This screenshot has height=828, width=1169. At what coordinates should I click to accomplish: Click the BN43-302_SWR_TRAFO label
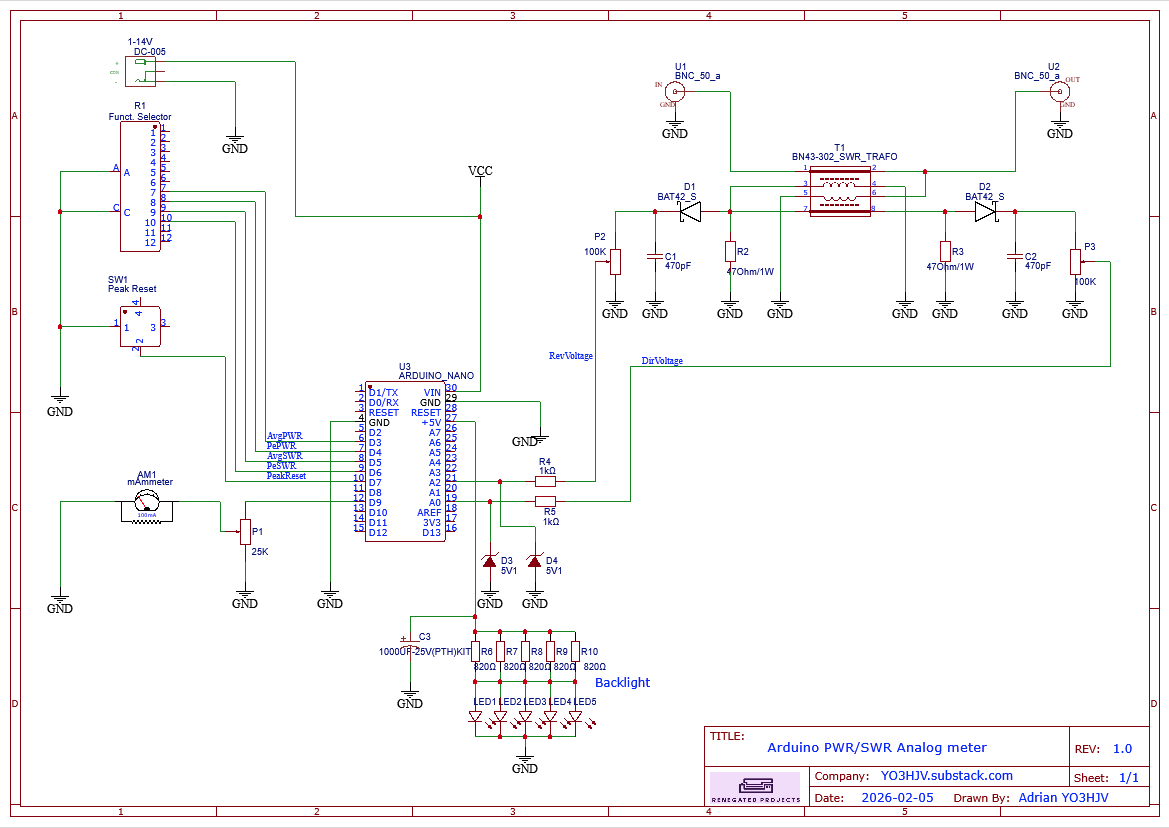coord(845,157)
